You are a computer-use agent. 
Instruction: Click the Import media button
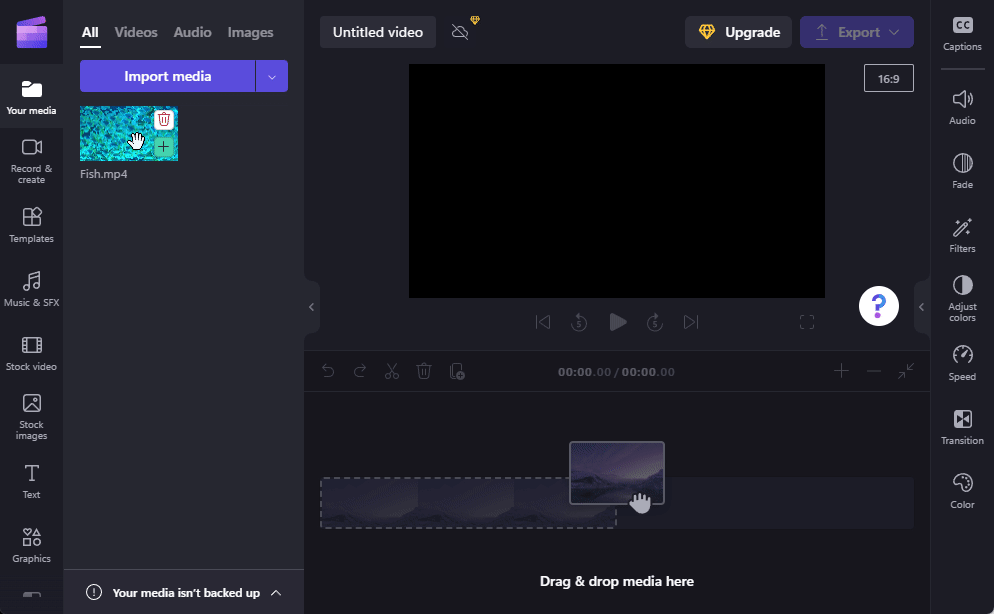pos(167,77)
